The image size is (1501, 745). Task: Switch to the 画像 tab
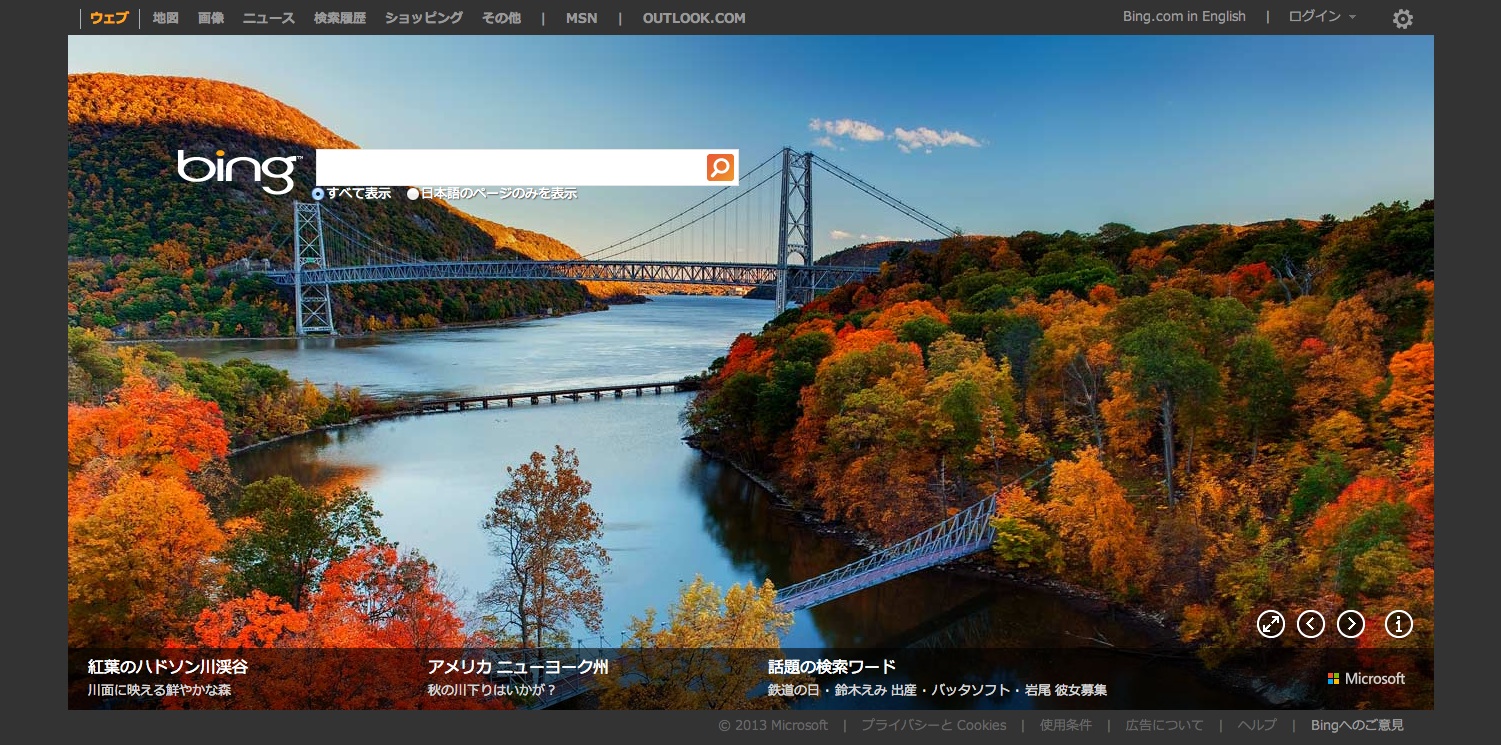(x=211, y=18)
